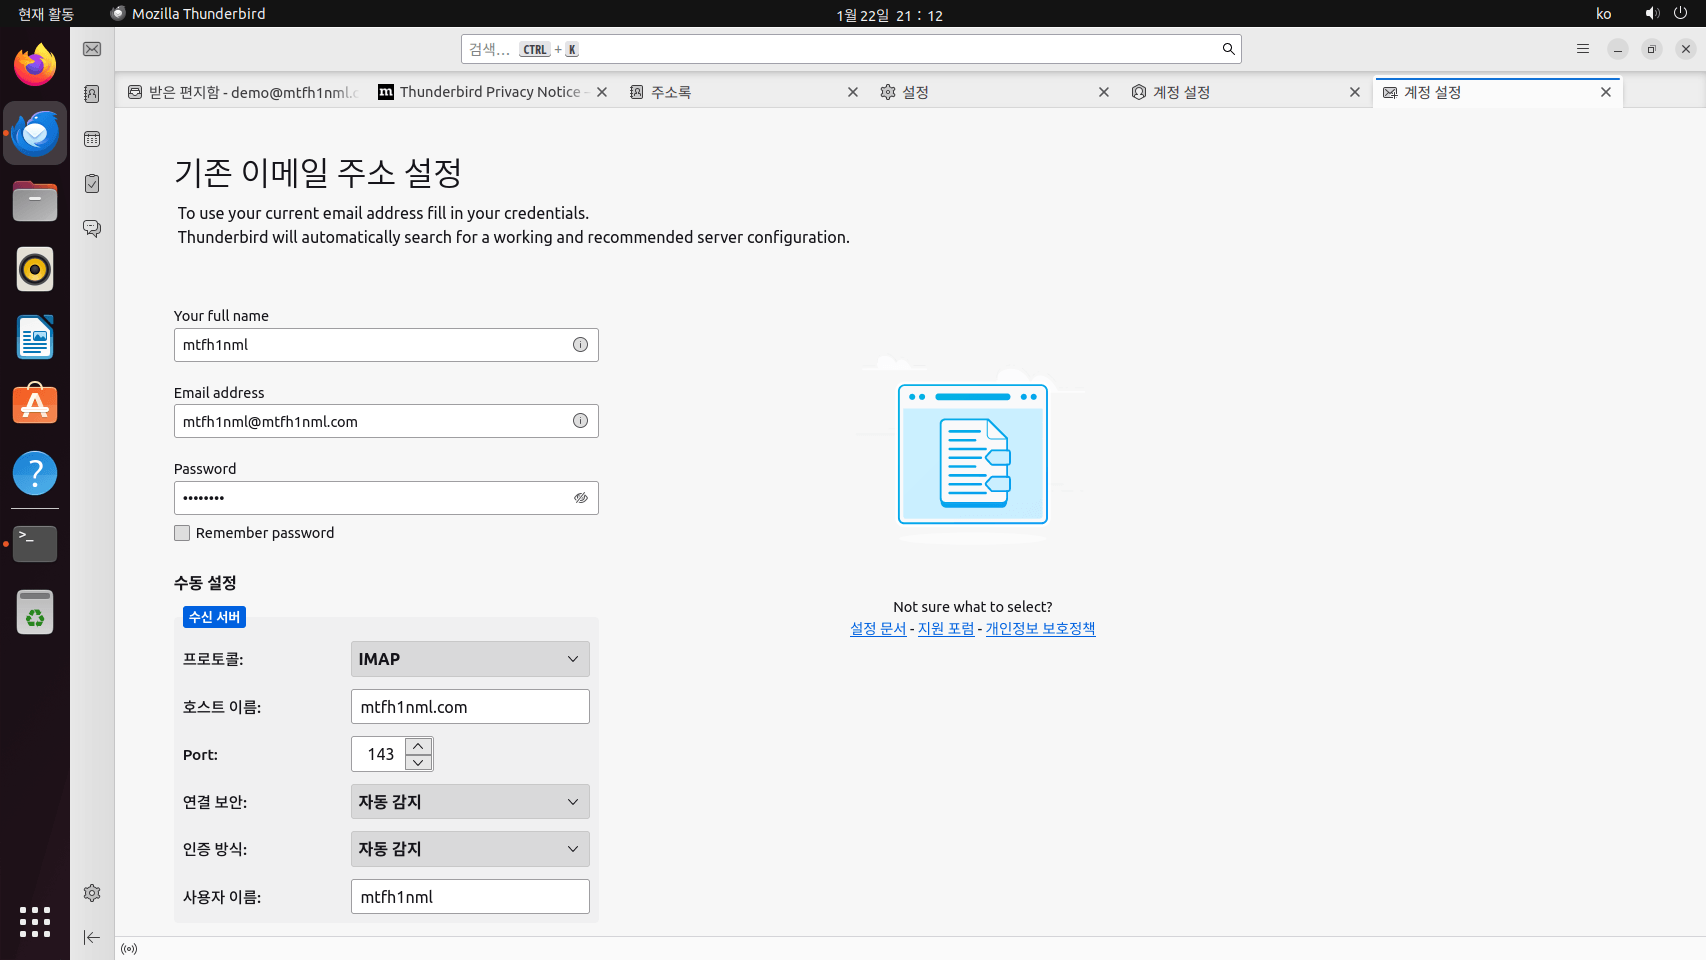Show info for Your full name field
Image resolution: width=1706 pixels, height=960 pixels.
point(580,345)
